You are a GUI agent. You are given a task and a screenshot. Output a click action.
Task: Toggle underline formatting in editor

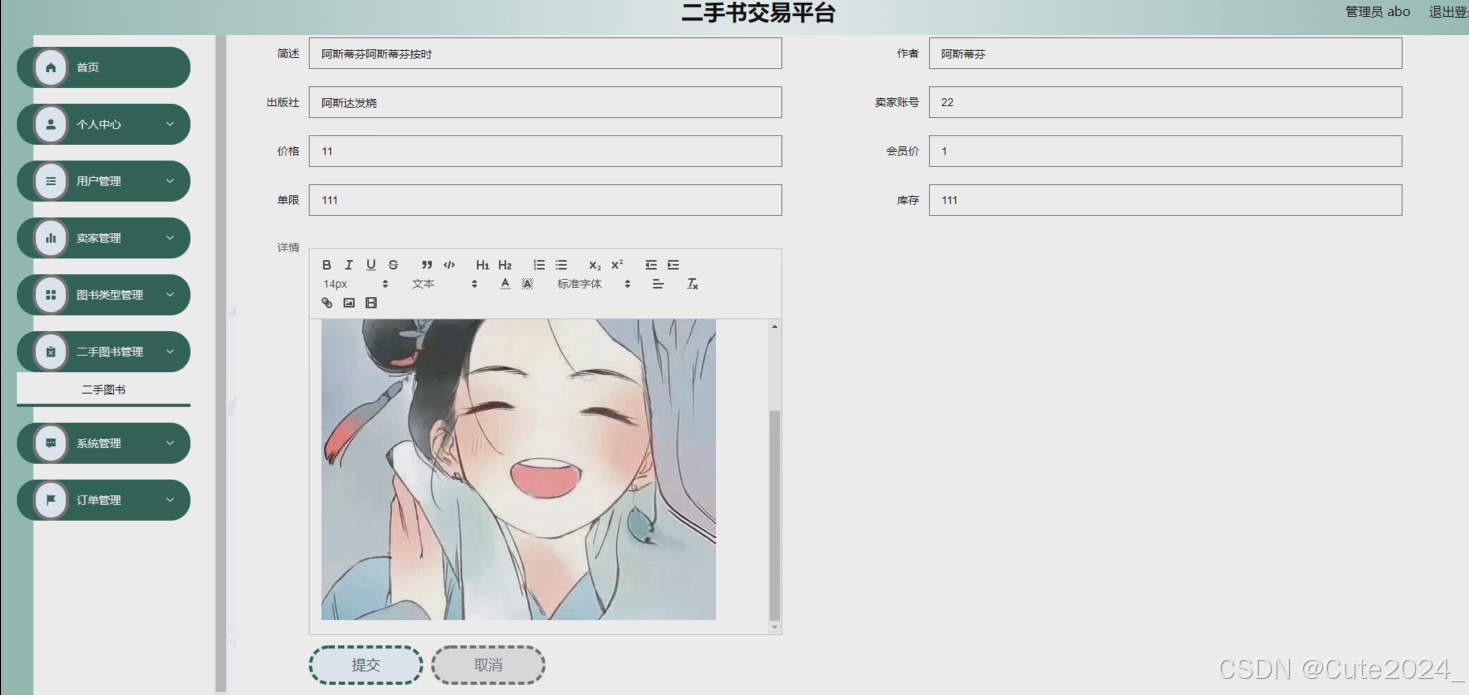pos(371,265)
